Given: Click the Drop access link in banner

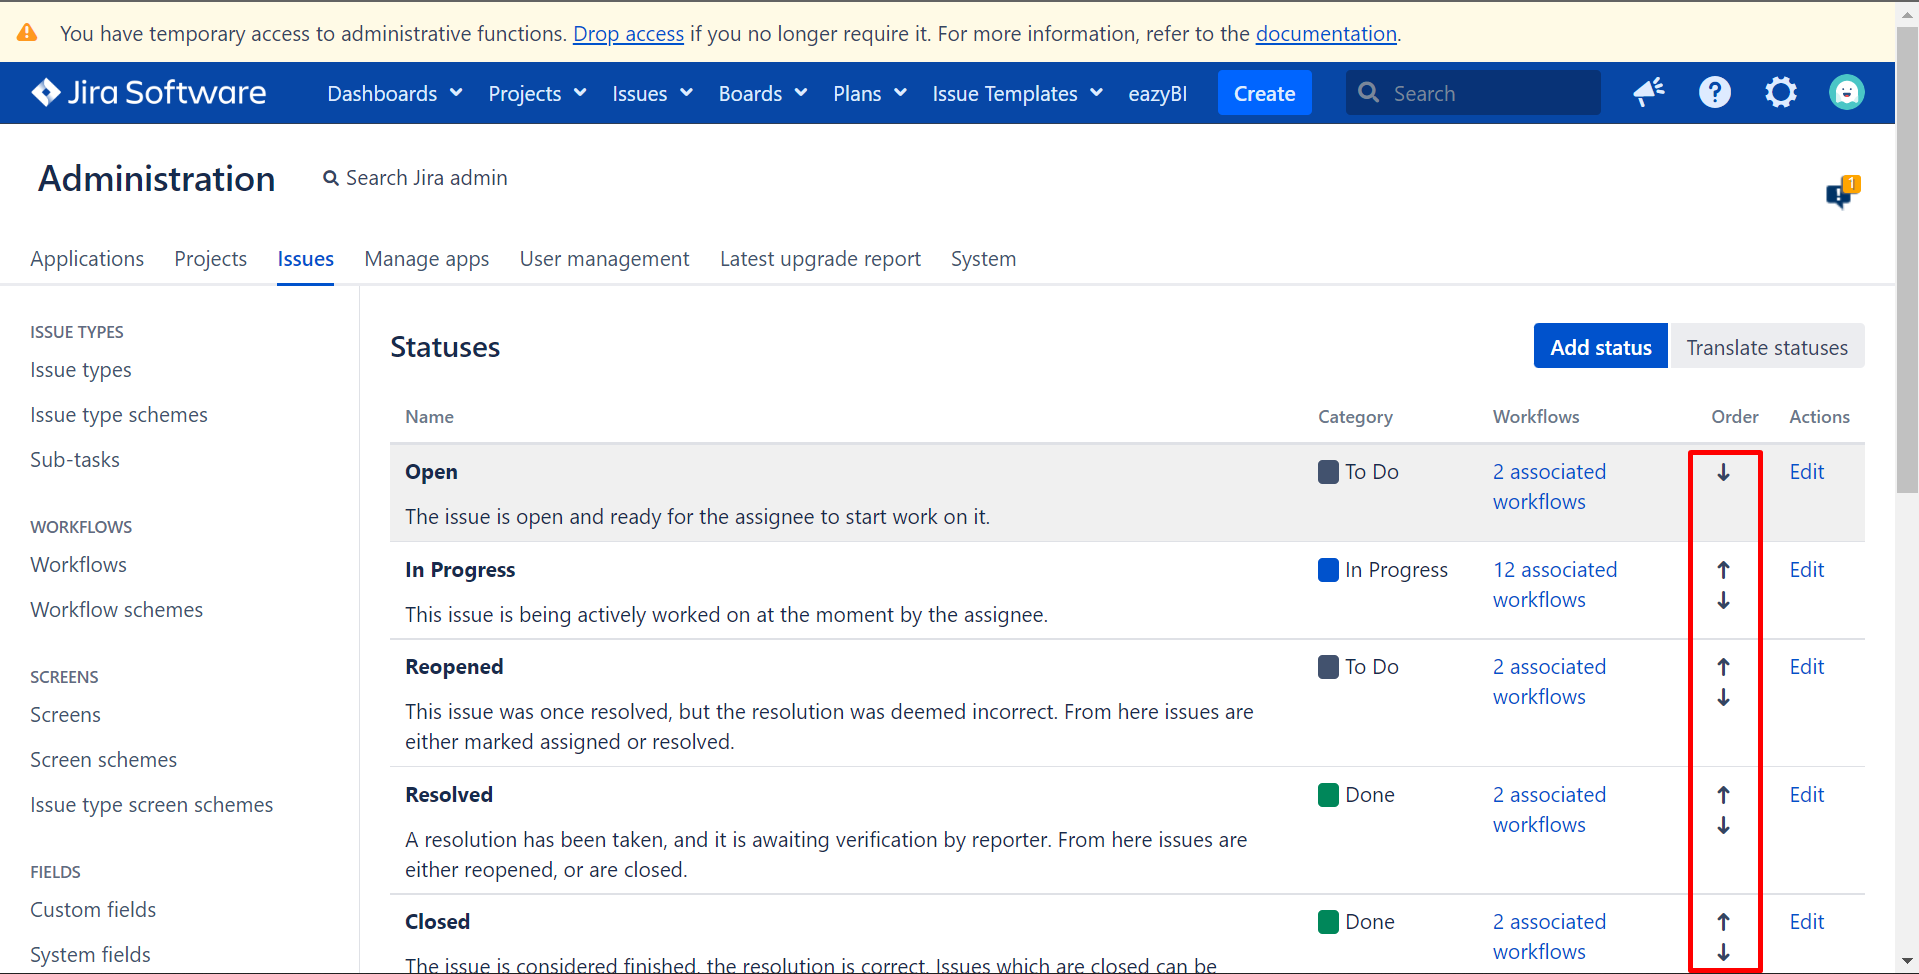Looking at the screenshot, I should tap(628, 33).
